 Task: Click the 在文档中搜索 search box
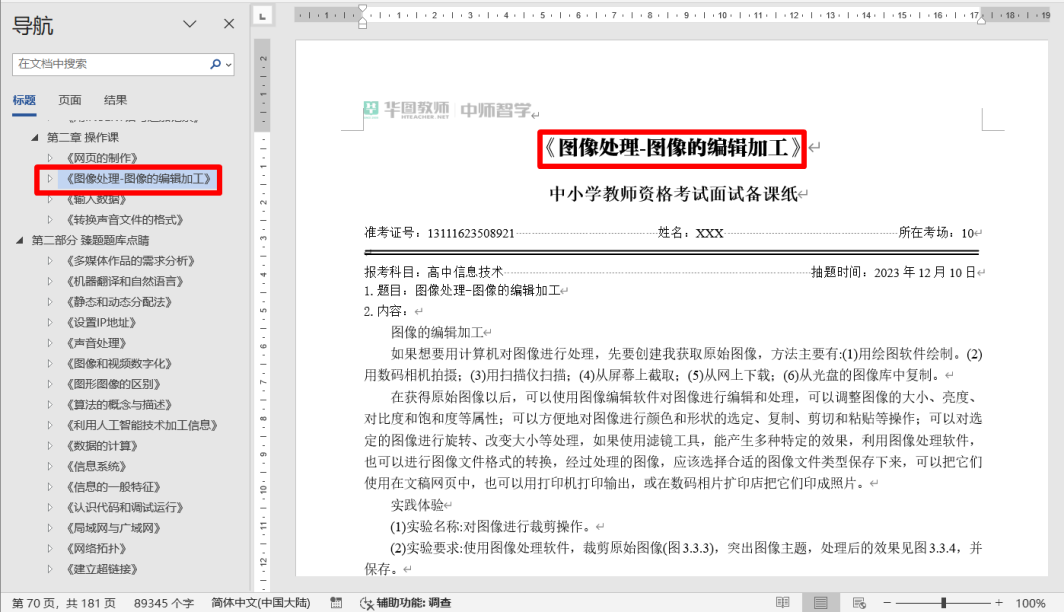tap(110, 64)
